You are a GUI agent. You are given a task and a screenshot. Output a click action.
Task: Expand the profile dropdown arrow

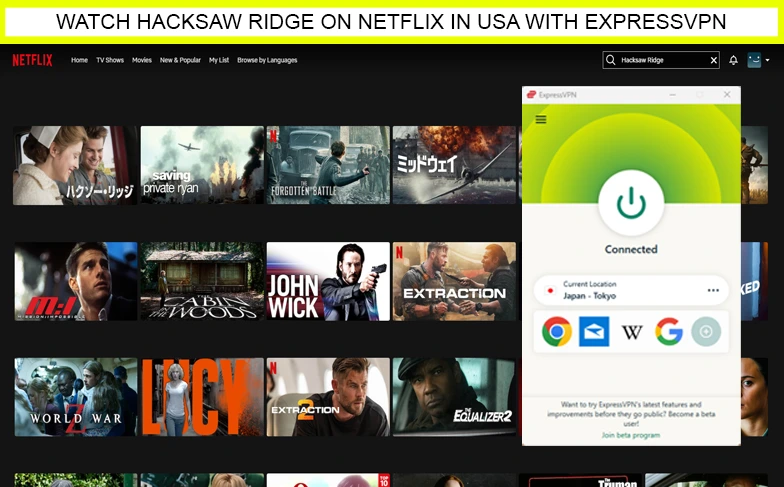coord(768,60)
